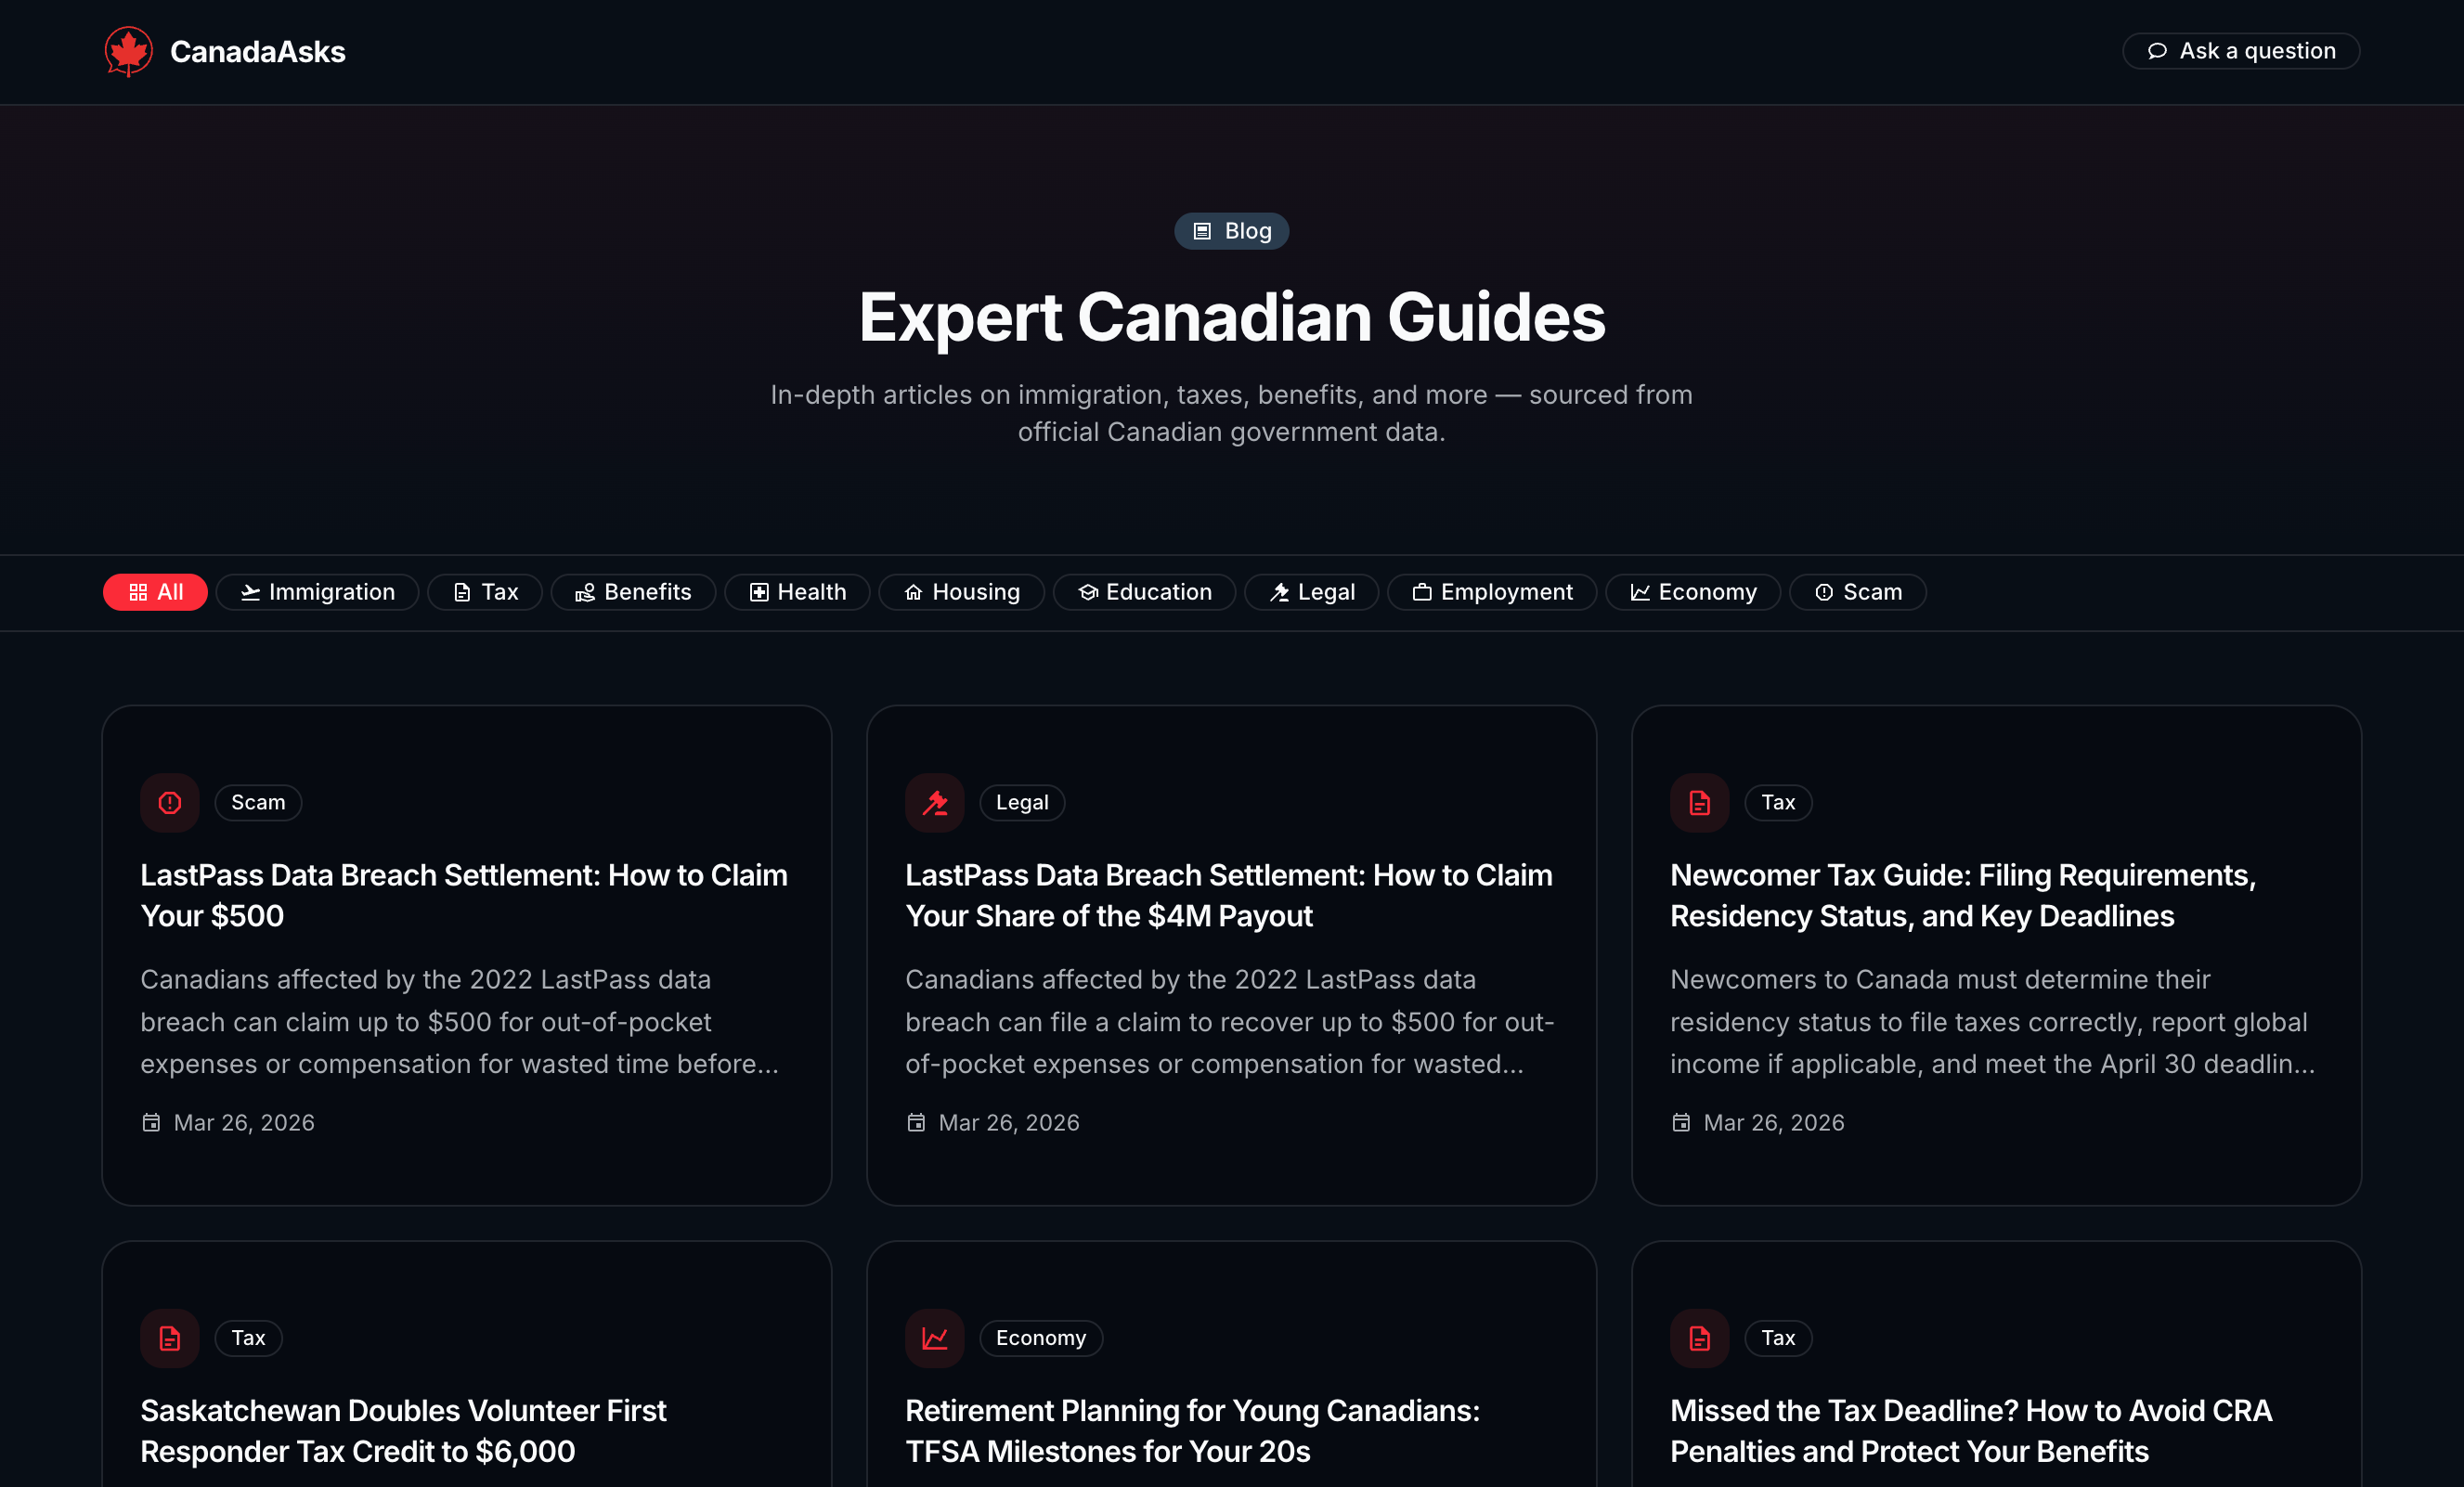Click the red alert icon on the Scam card

(169, 802)
